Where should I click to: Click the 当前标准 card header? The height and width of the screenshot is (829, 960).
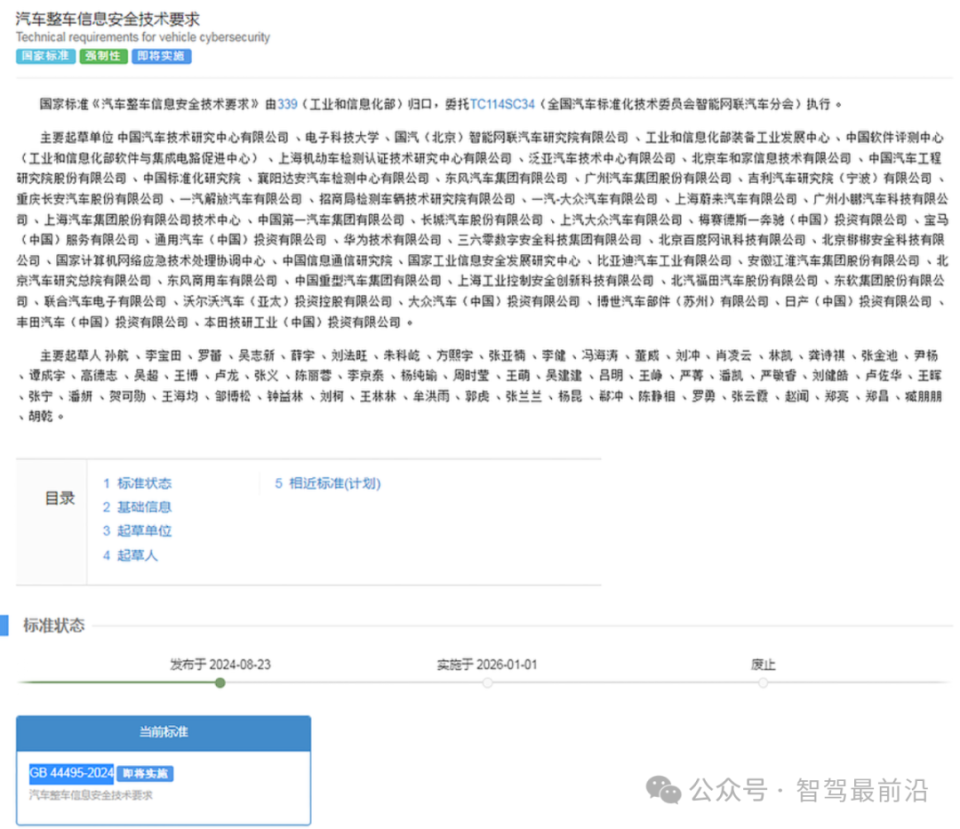click(163, 732)
